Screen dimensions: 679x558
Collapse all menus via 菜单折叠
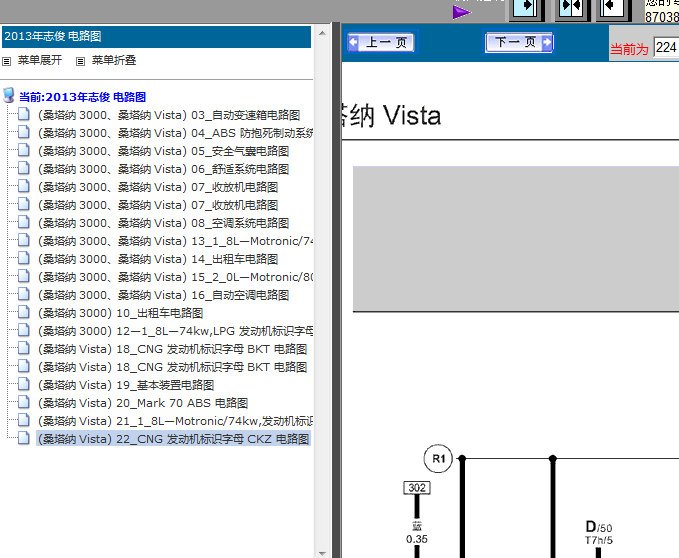(114, 60)
